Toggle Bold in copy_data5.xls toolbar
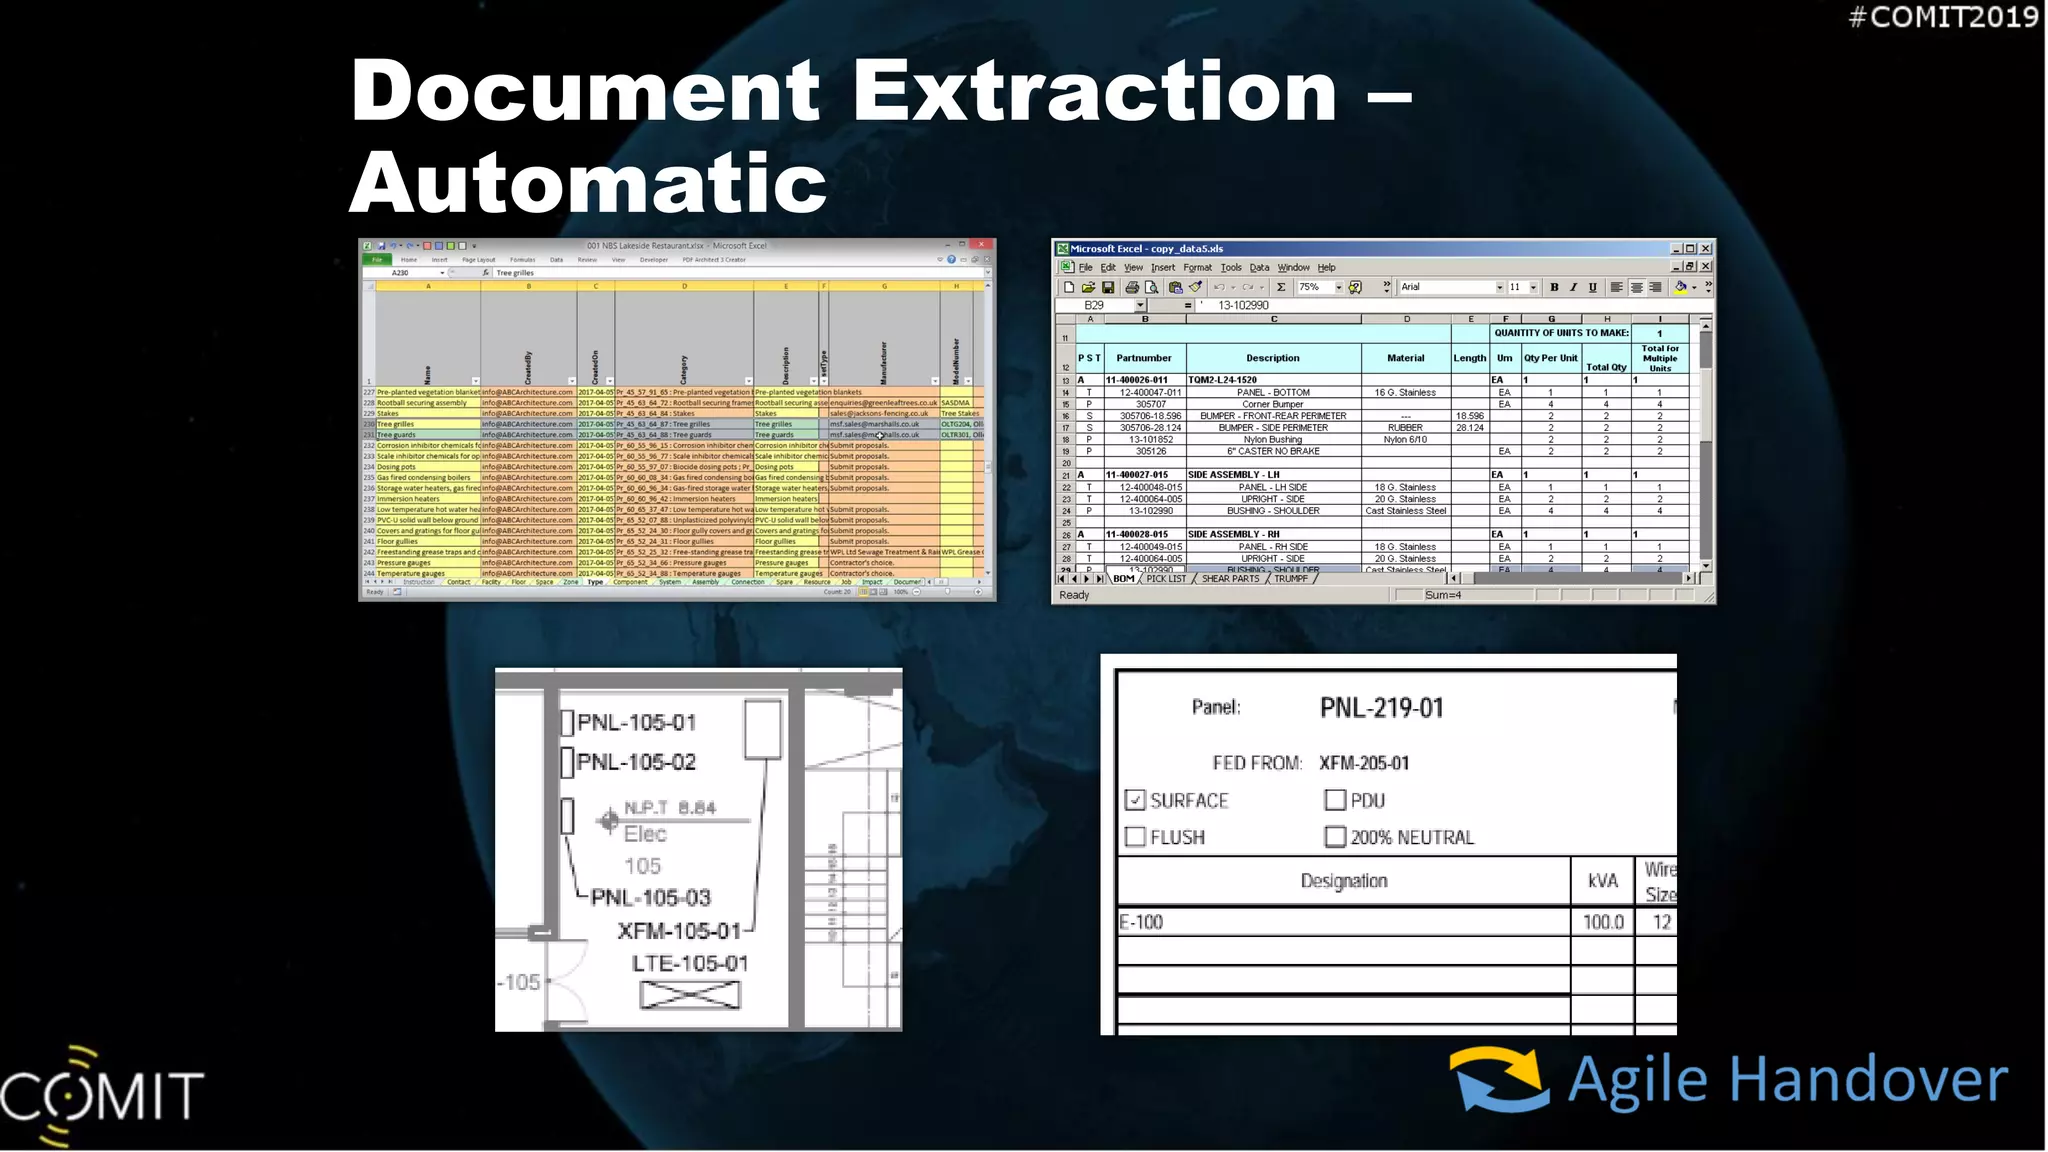The image size is (2048, 1152). coord(1554,287)
